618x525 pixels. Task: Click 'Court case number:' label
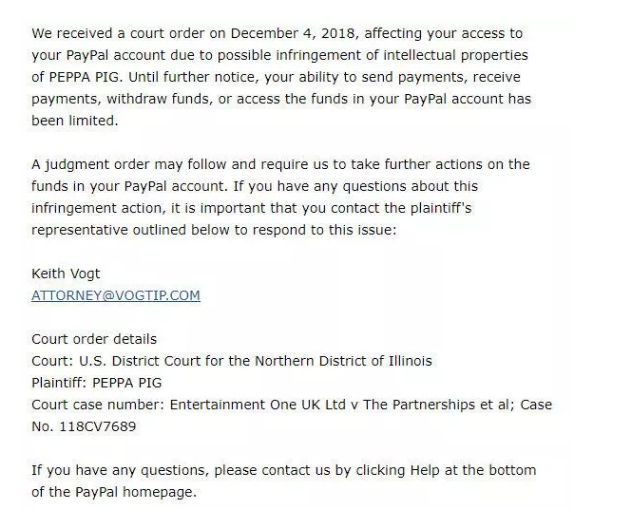click(x=98, y=405)
